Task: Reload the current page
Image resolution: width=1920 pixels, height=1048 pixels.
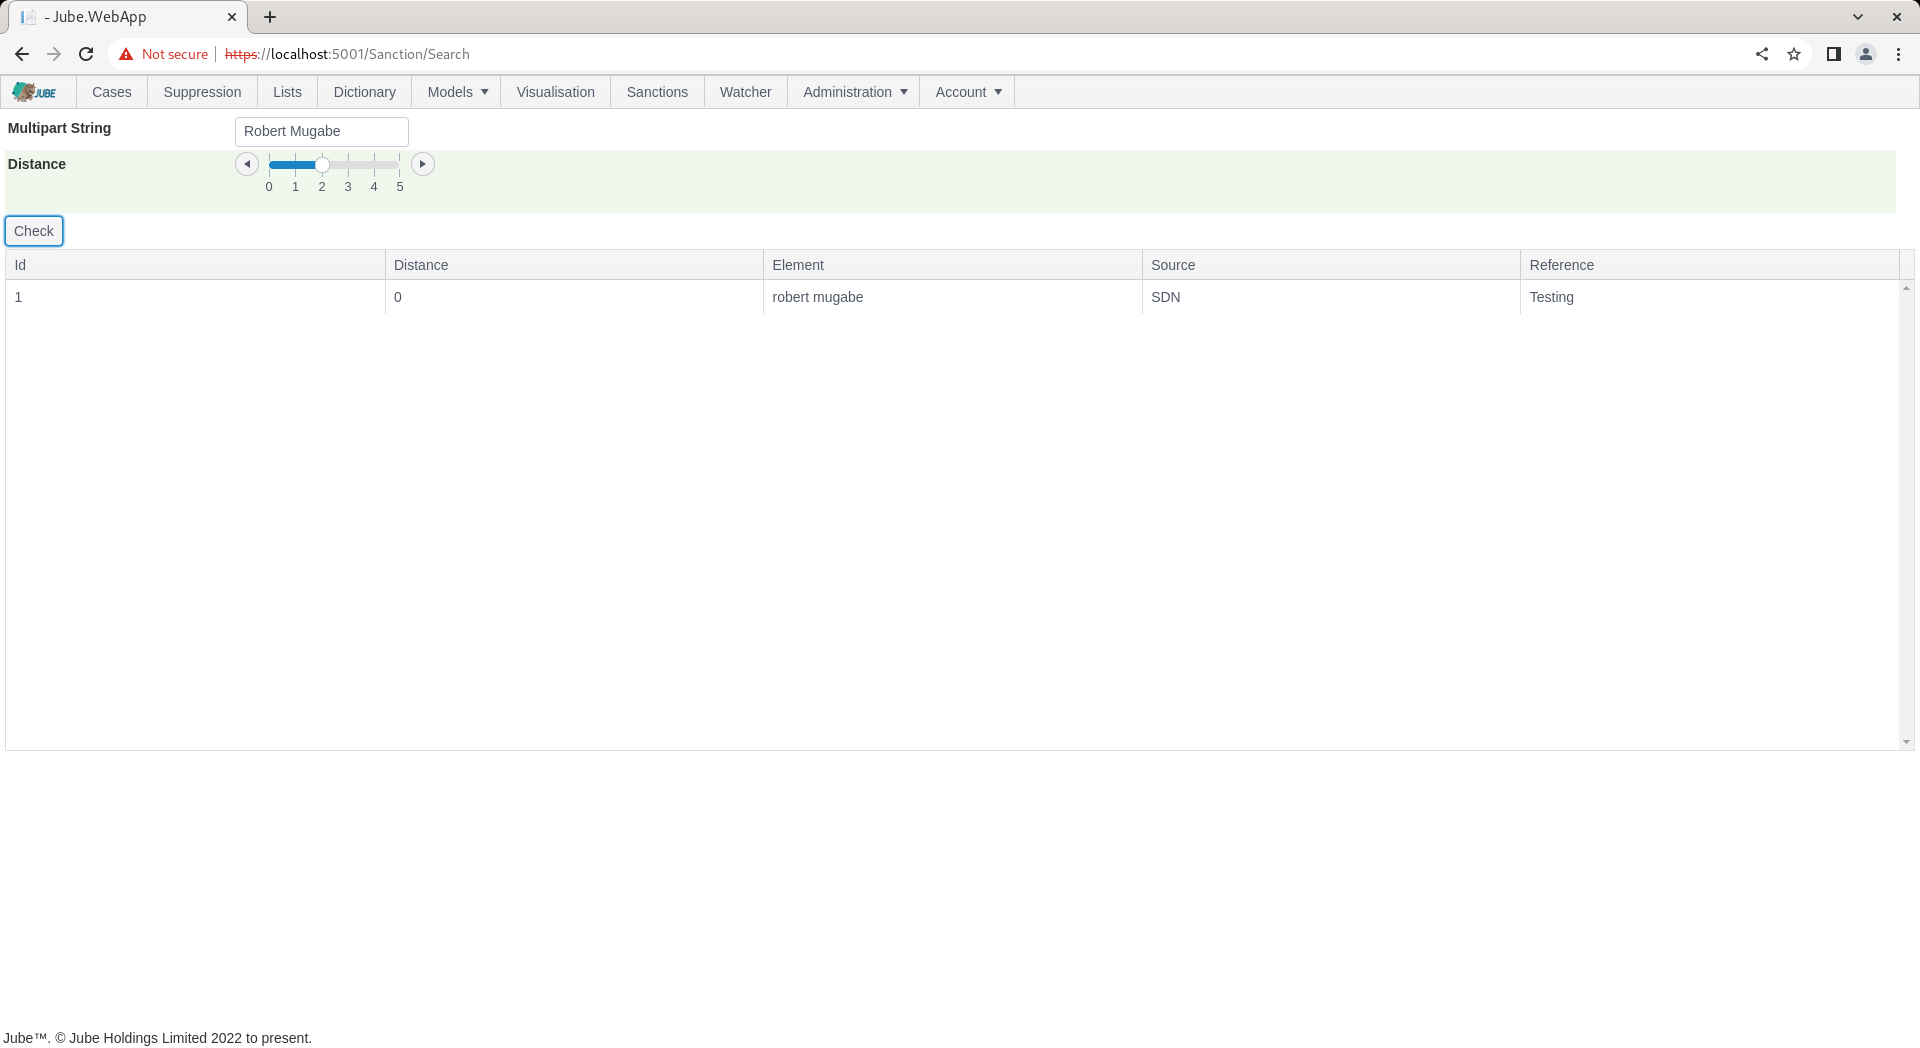Action: tap(86, 54)
